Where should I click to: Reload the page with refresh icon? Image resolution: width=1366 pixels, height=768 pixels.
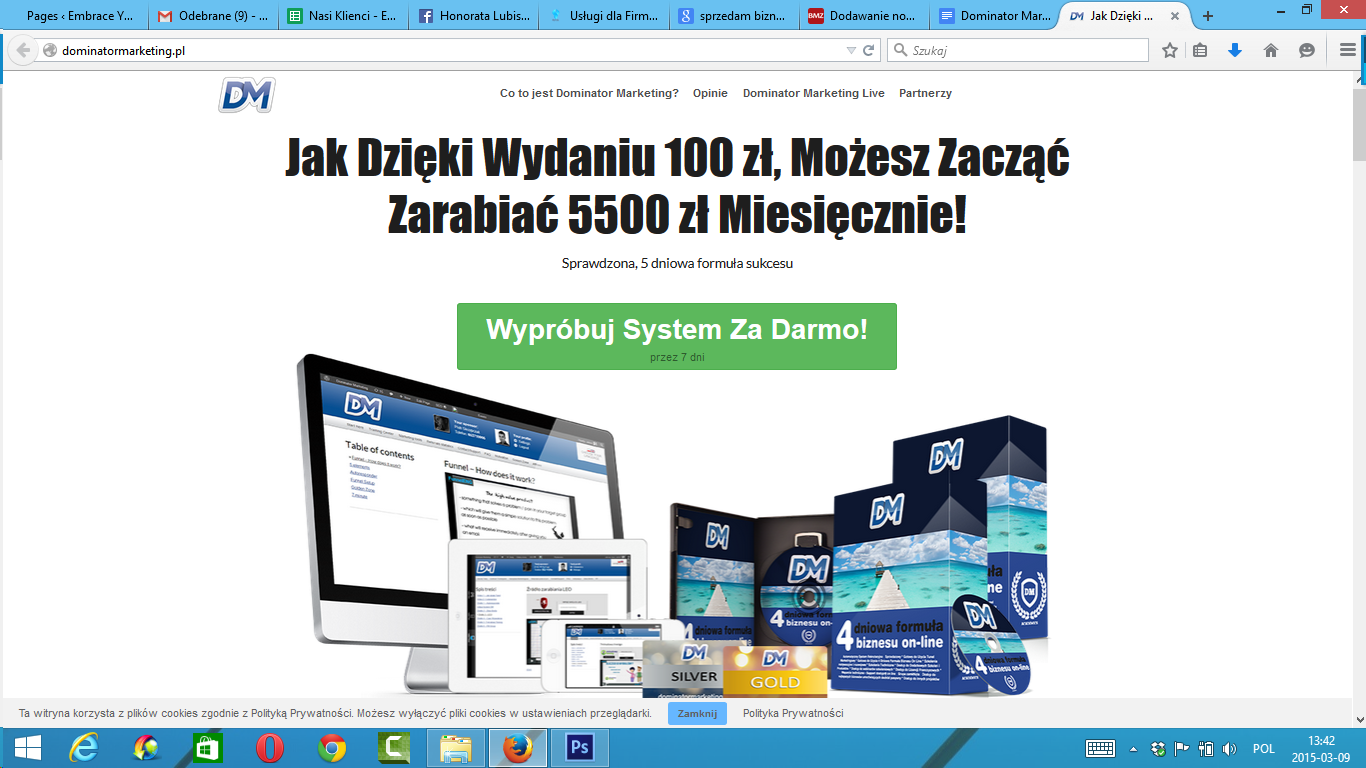869,51
